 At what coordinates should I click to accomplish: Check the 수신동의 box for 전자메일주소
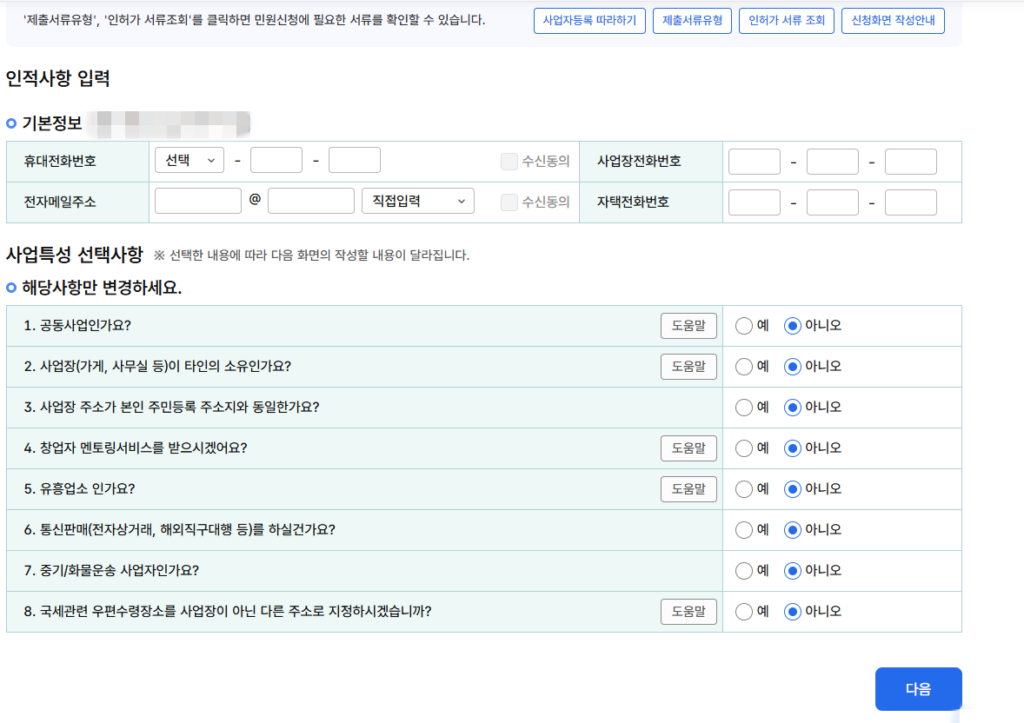509,202
